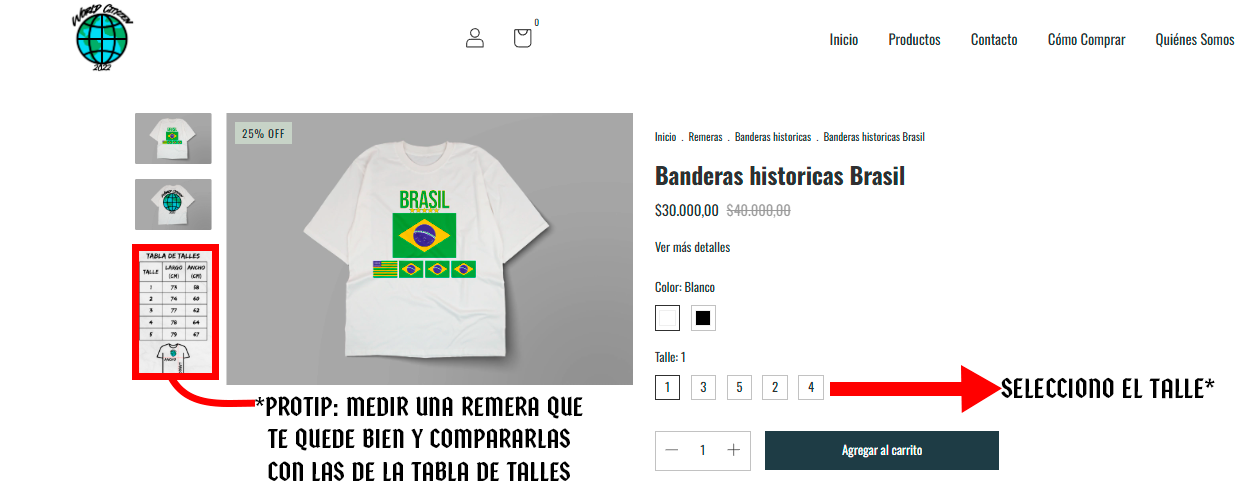Click the World Citizen globe logo
Image resolution: width=1245 pixels, height=504 pixels.
point(102,38)
